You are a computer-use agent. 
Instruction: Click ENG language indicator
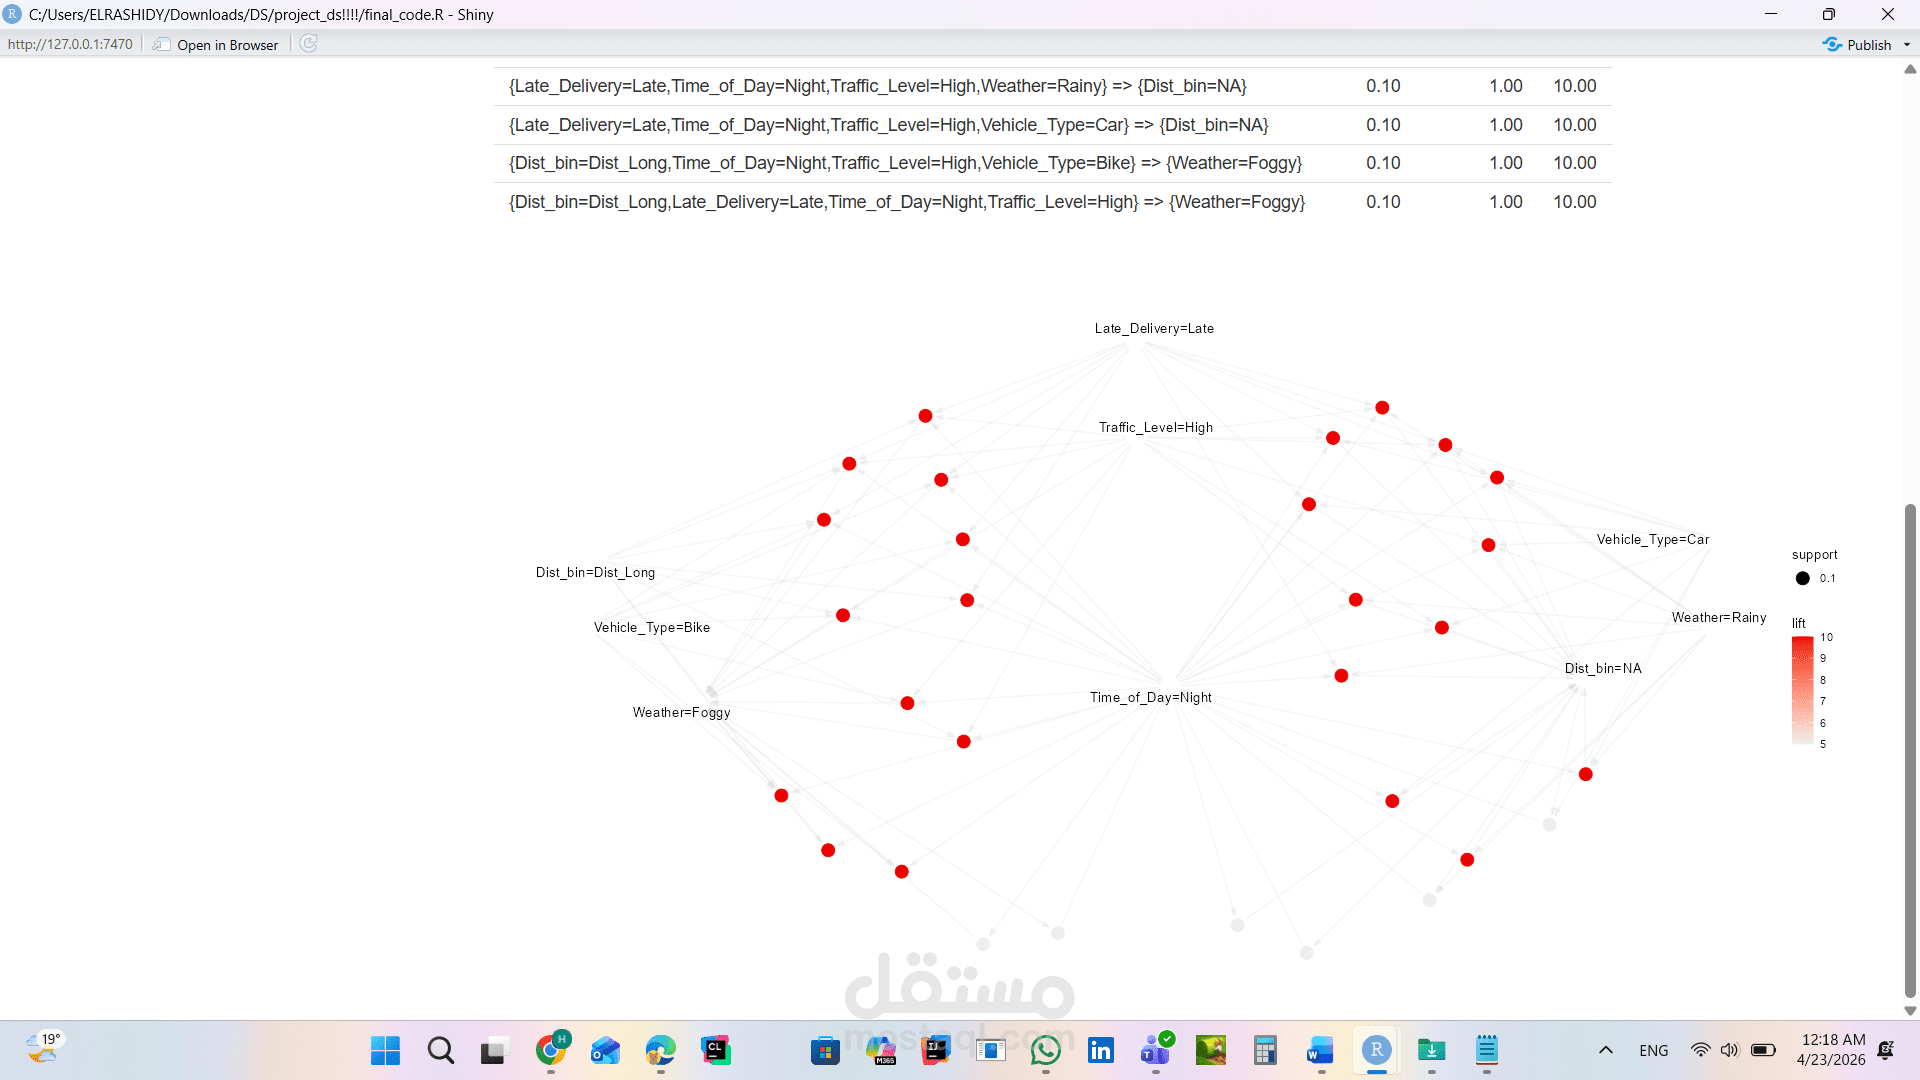click(1654, 1050)
